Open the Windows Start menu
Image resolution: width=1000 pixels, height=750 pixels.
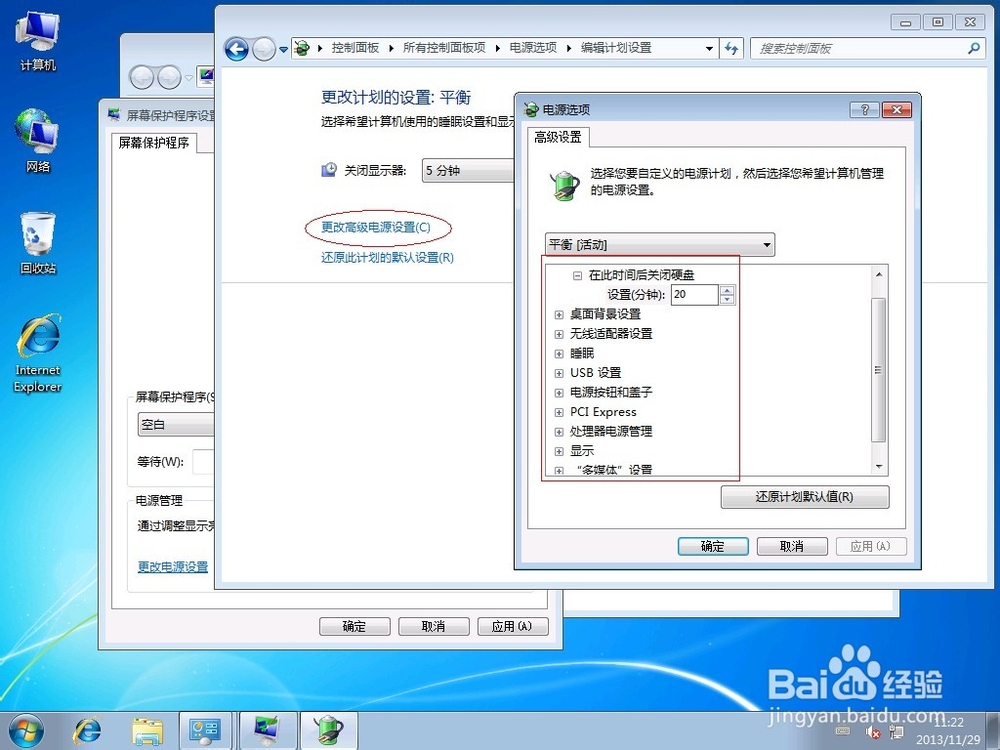[x=26, y=731]
